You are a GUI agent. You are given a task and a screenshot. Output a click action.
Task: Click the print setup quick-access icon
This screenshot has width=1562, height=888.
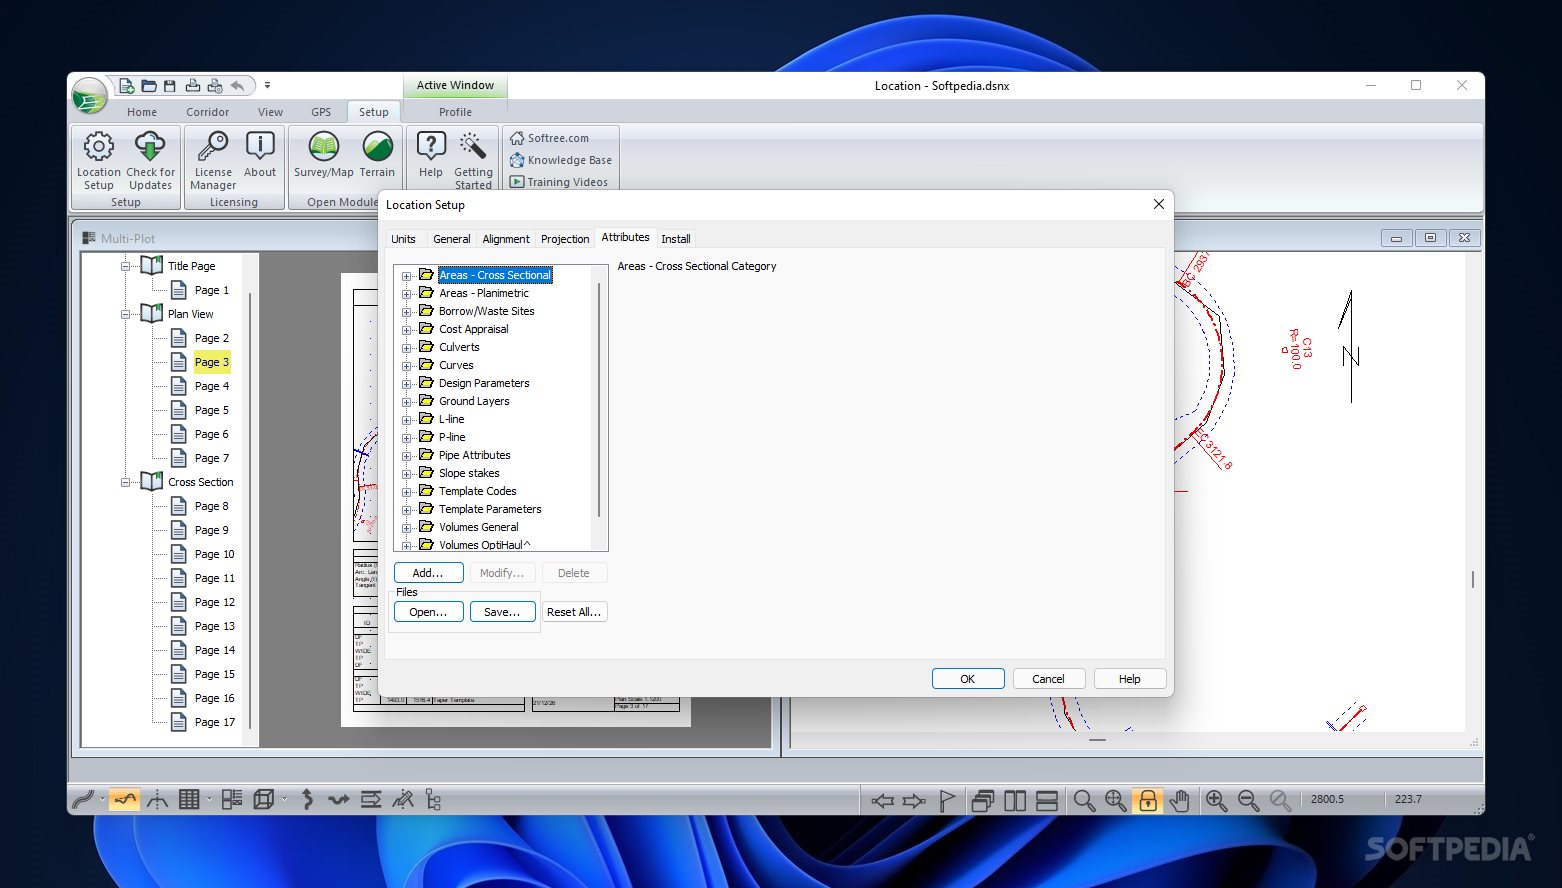tap(214, 86)
